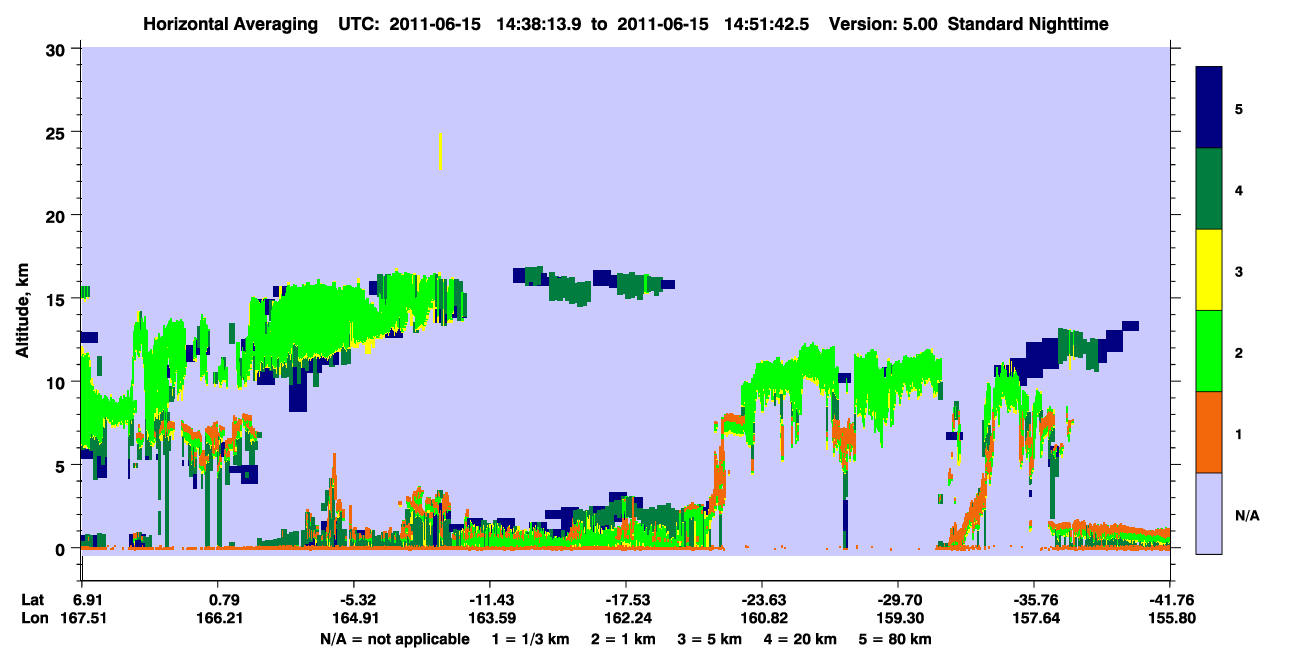1300x667 pixels.
Task: Click the longitude value 160.82
Action: [762, 619]
